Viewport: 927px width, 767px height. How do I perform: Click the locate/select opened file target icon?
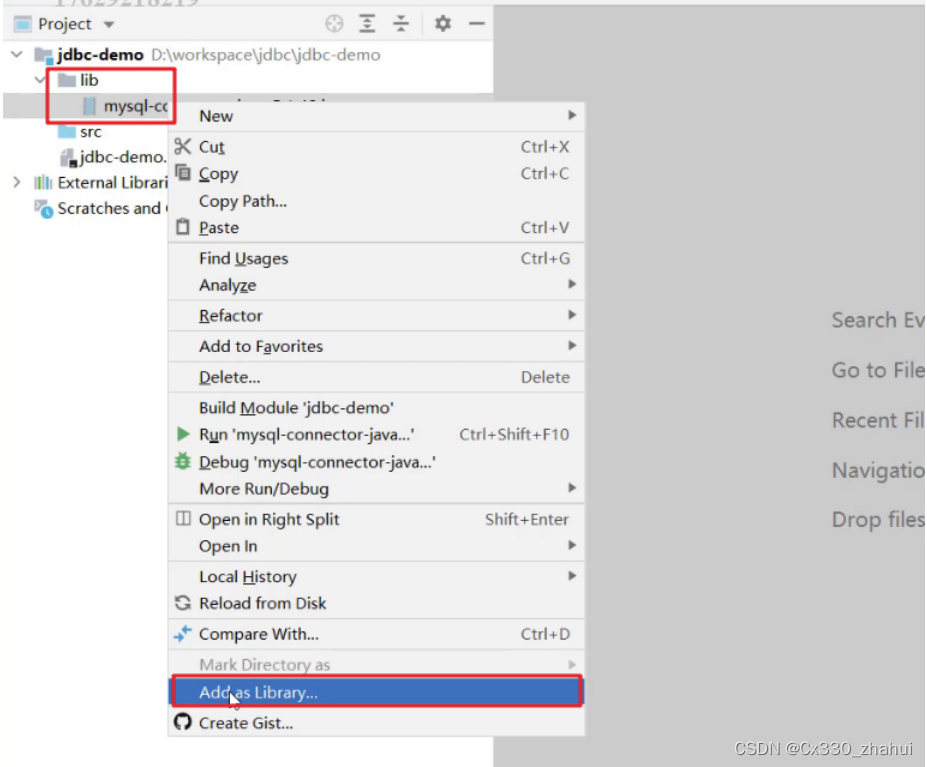[334, 24]
